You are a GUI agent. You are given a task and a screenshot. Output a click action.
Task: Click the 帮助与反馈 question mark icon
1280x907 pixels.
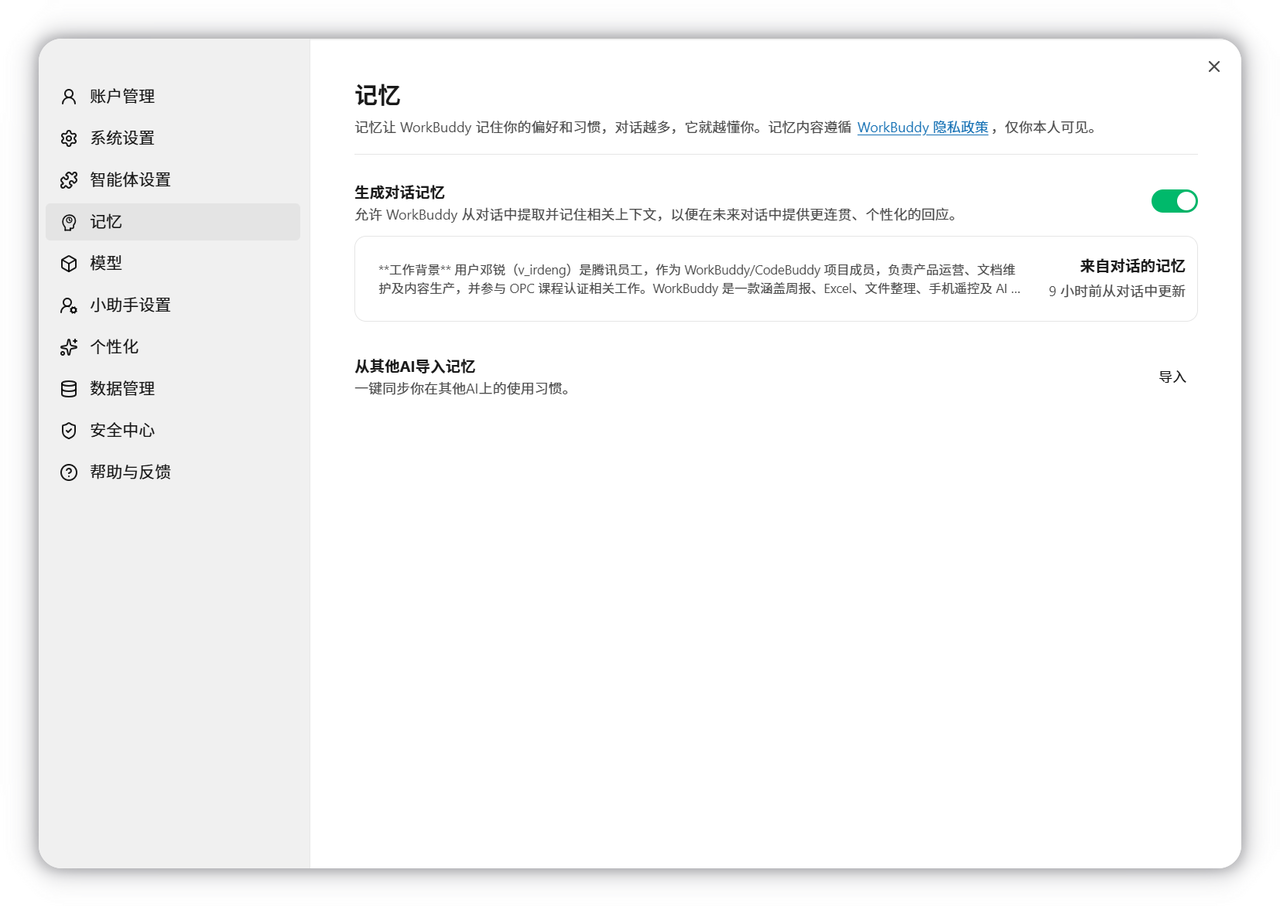[69, 472]
